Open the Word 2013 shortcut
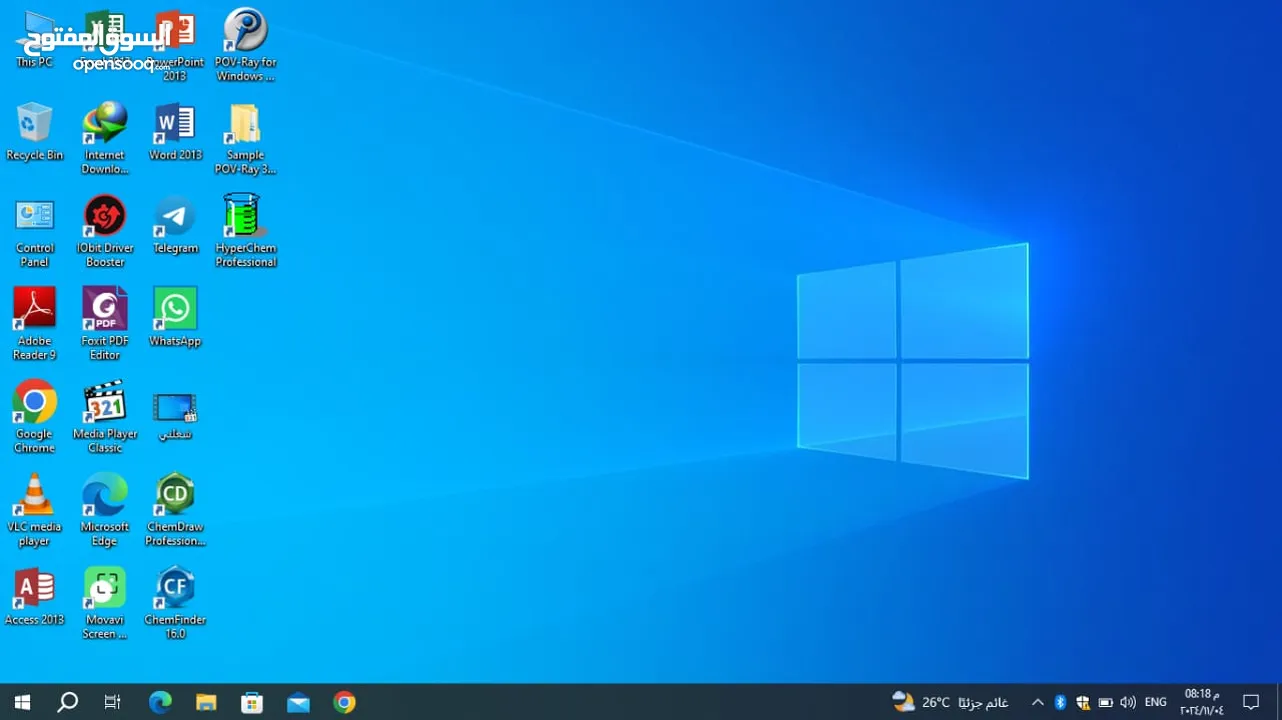This screenshot has width=1282, height=720. [175, 131]
